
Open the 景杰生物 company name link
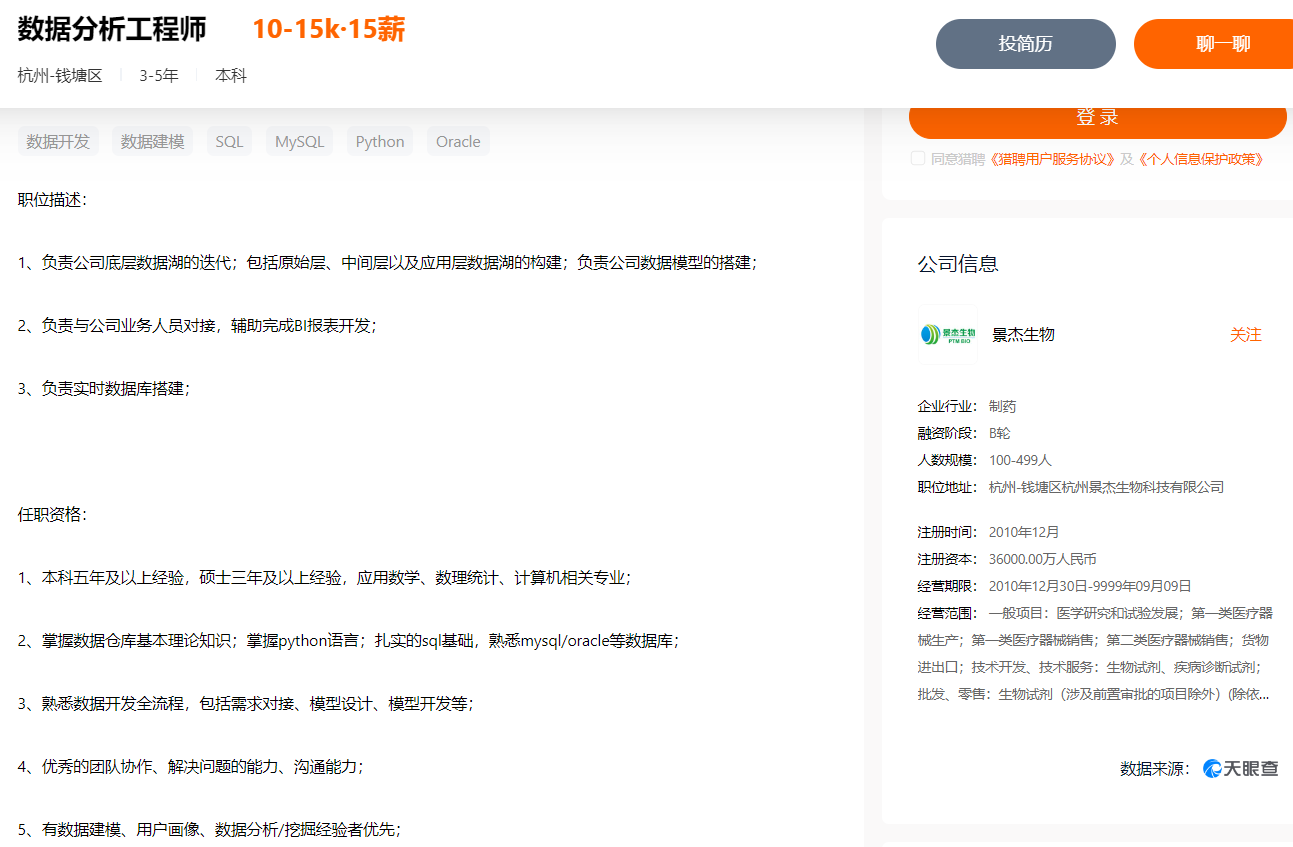pyautogui.click(x=1023, y=335)
